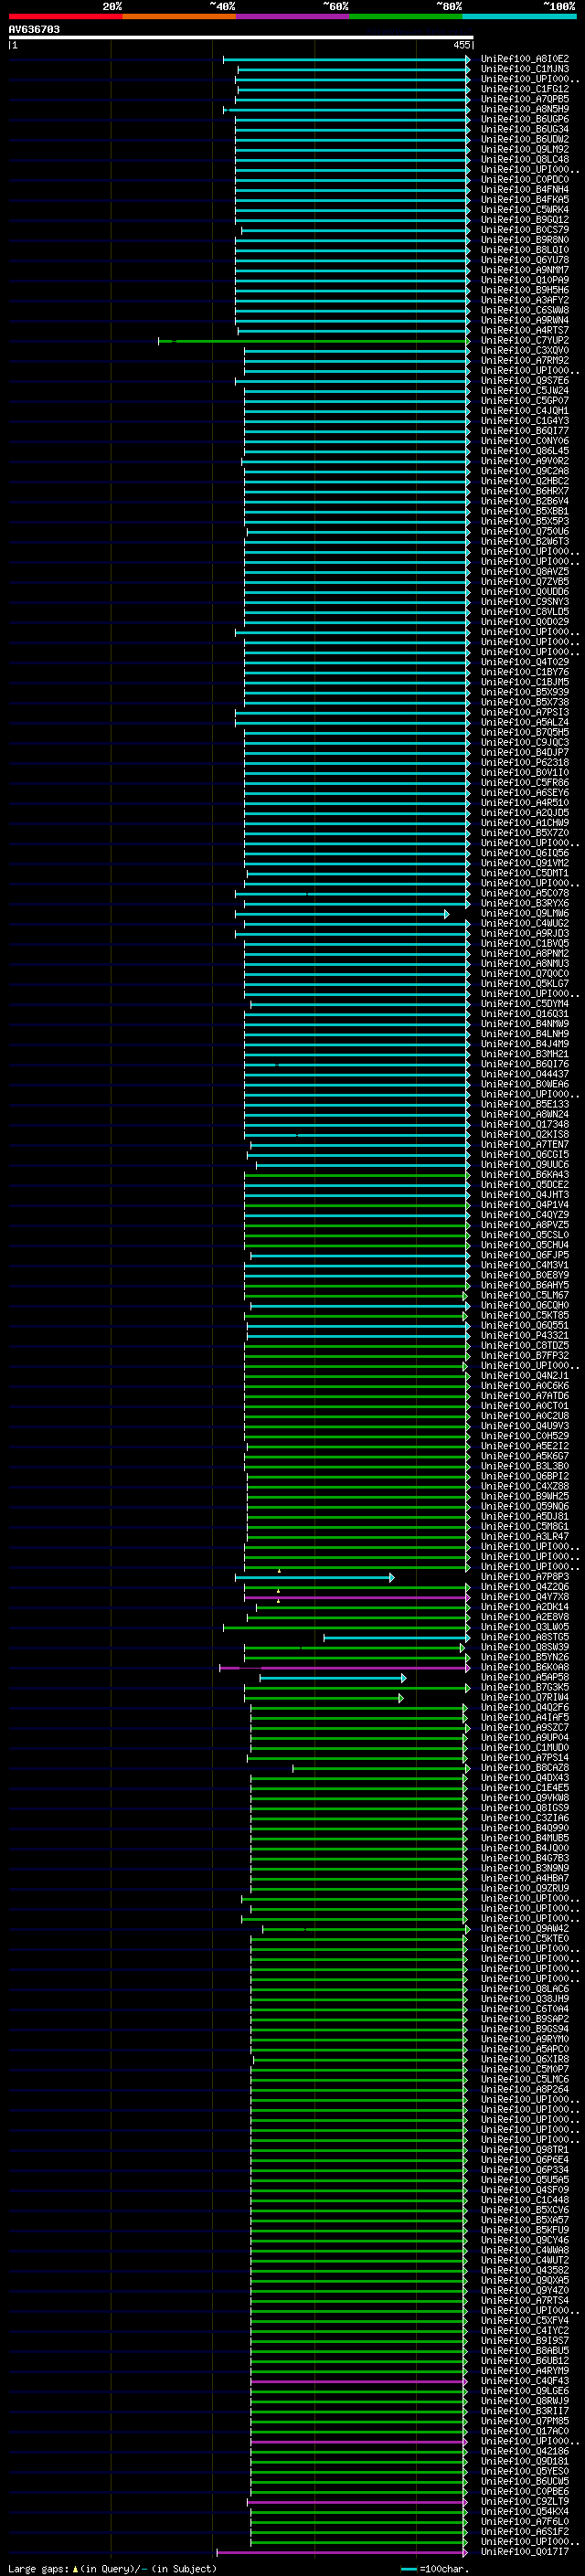
Task: Select the UniRef100_B3RYX6 label
Action: point(525,903)
